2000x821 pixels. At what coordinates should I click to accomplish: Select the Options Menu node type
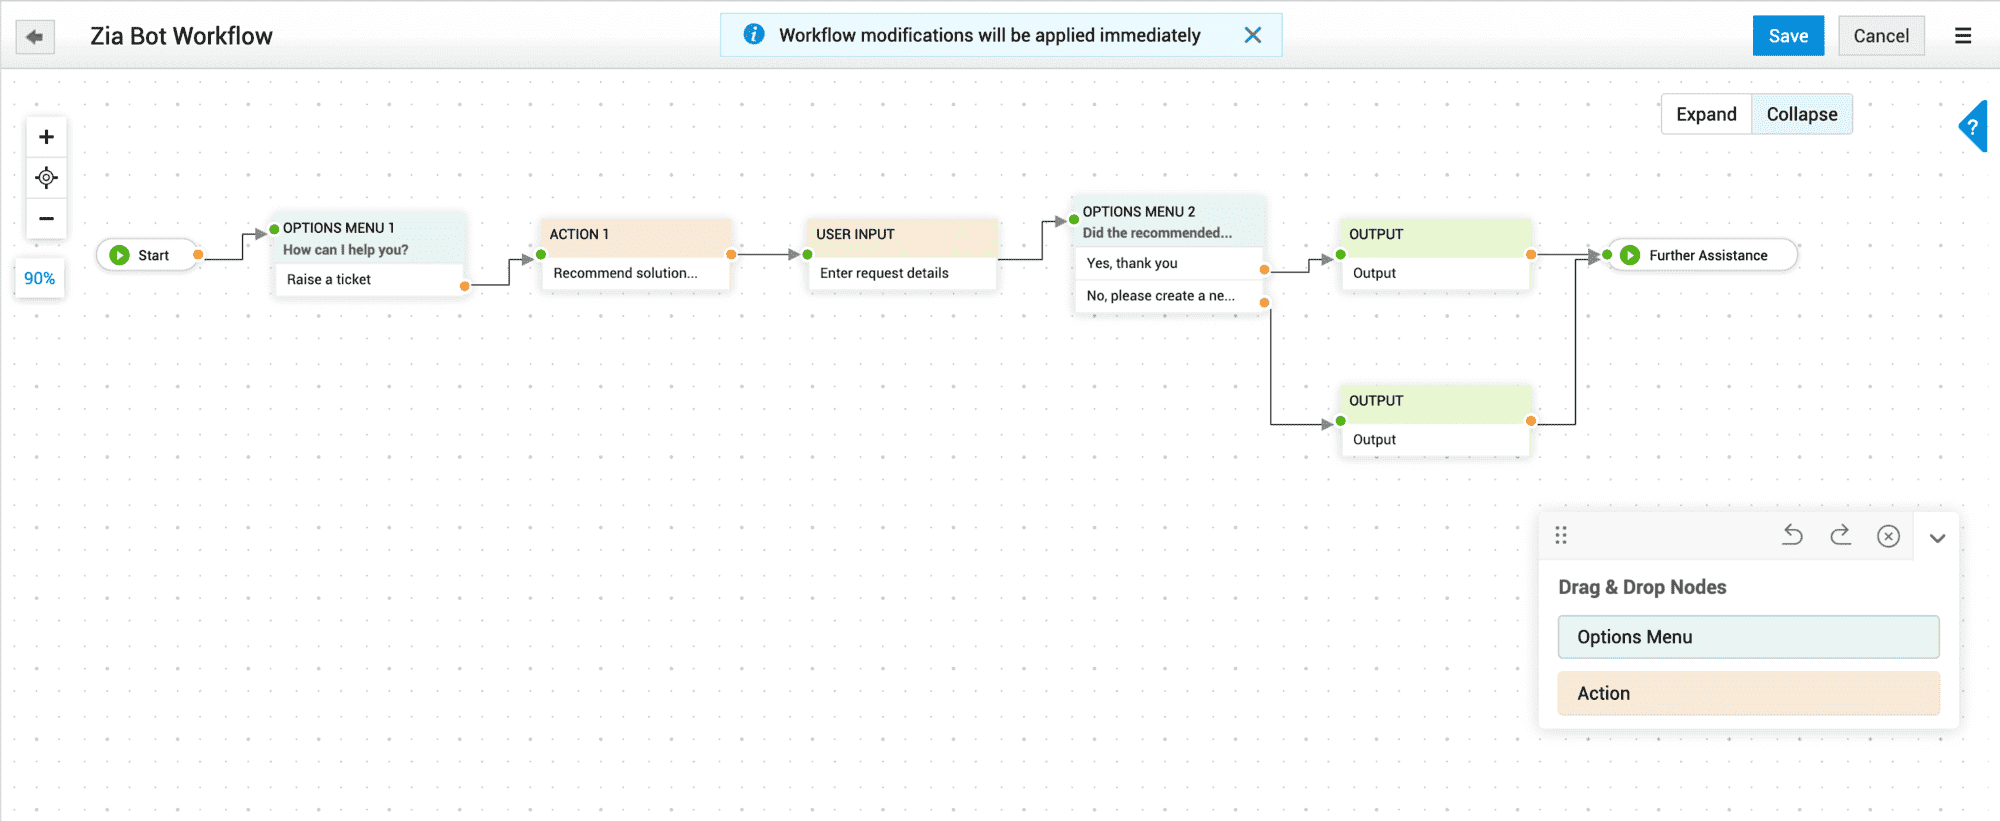[x=1748, y=637]
